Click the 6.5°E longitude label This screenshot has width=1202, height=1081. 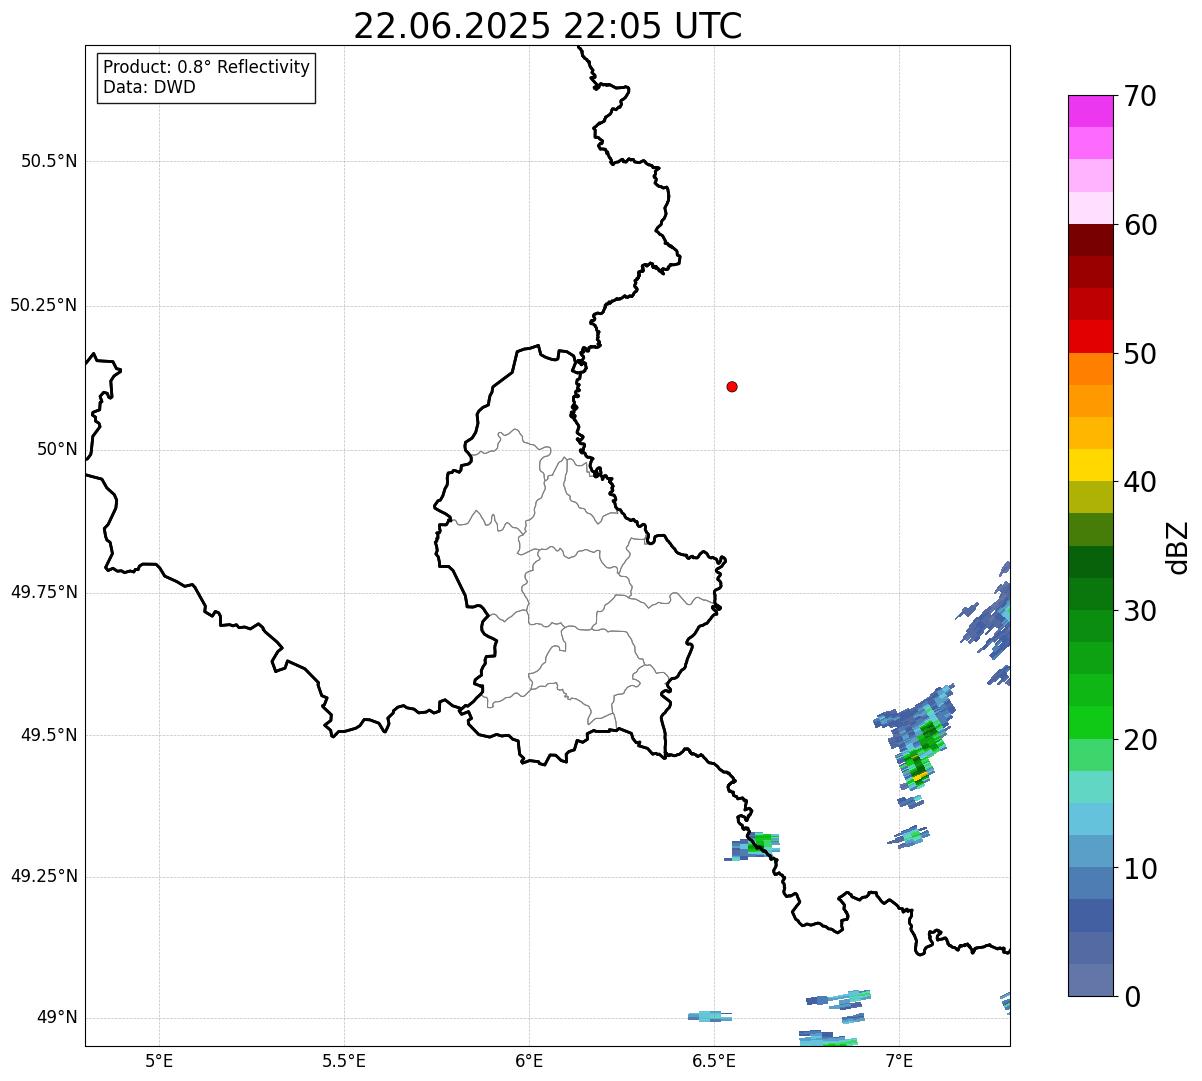pyautogui.click(x=714, y=1060)
